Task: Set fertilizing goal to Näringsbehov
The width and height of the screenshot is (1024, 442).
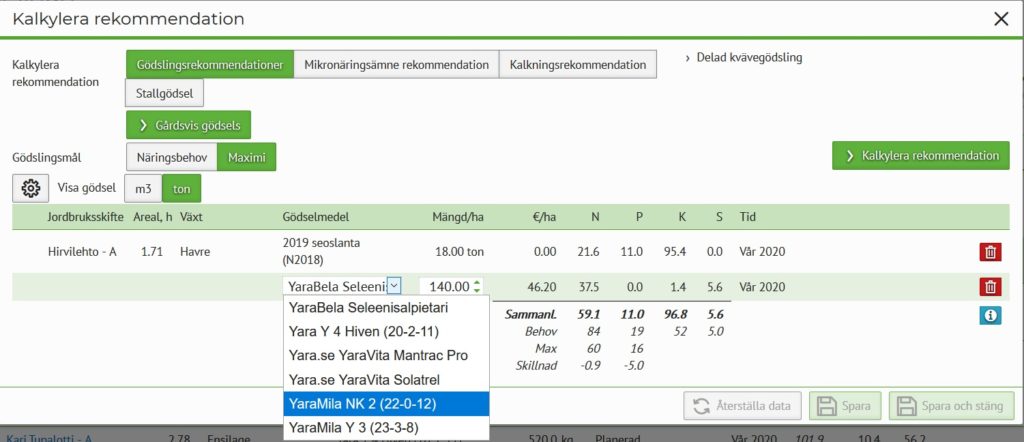Action: tap(172, 157)
